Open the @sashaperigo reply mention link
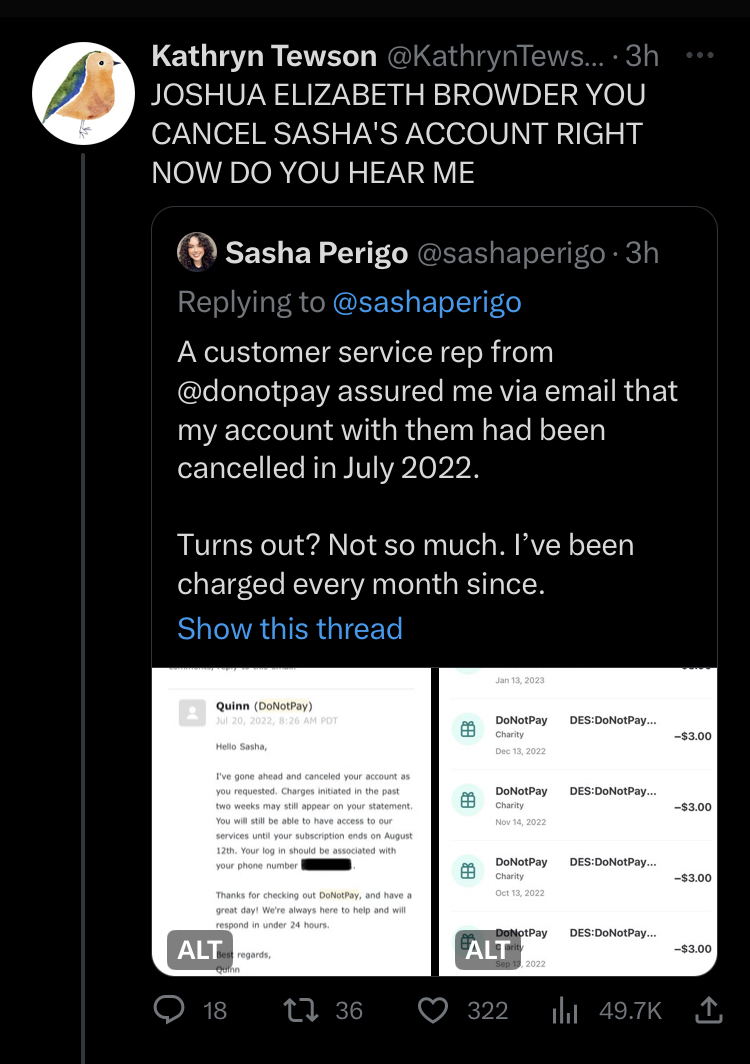Screen dimensions: 750x1064 (427, 302)
